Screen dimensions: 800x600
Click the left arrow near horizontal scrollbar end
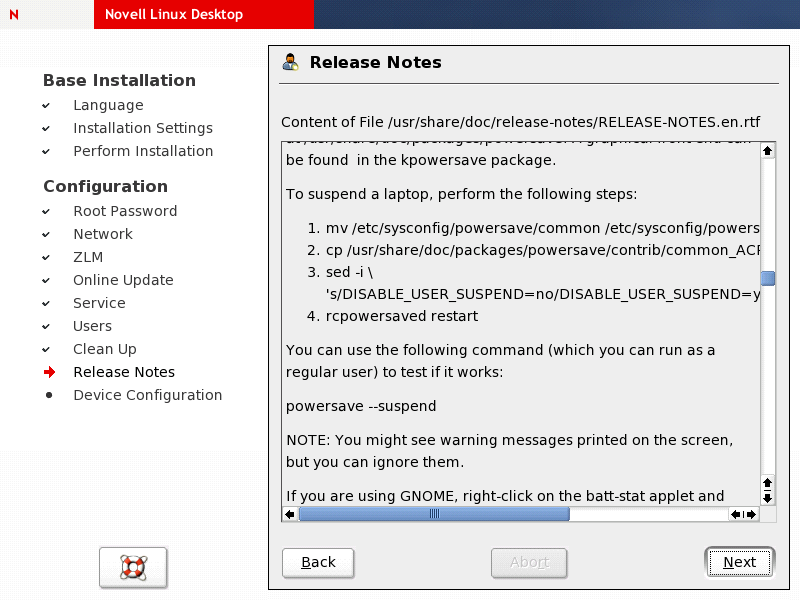pyautogui.click(x=736, y=514)
